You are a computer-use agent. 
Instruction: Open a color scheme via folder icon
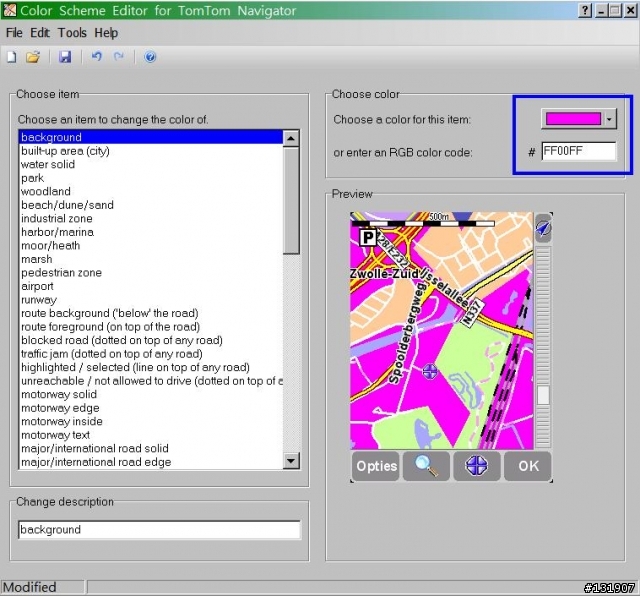point(33,57)
